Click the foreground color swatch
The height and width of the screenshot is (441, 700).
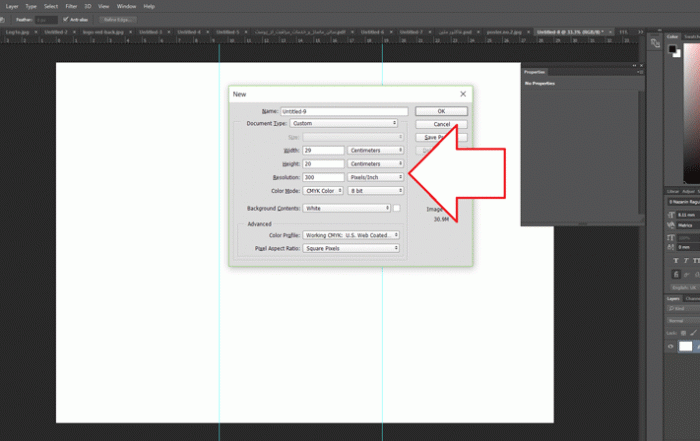click(x=672, y=49)
